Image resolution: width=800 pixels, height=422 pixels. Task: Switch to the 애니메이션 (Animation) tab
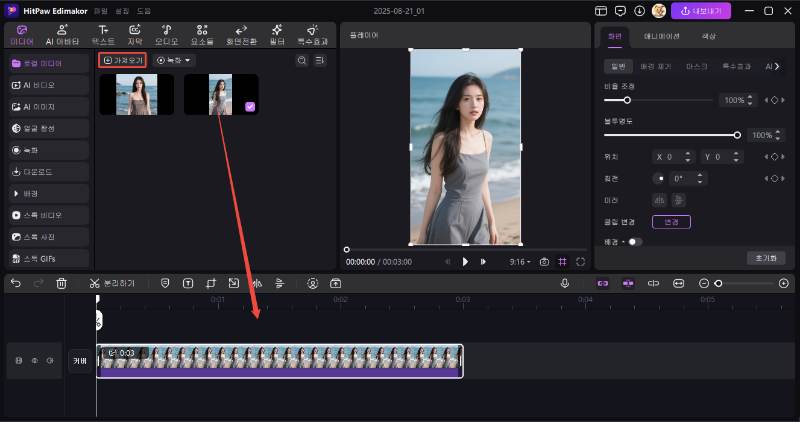[x=661, y=36]
